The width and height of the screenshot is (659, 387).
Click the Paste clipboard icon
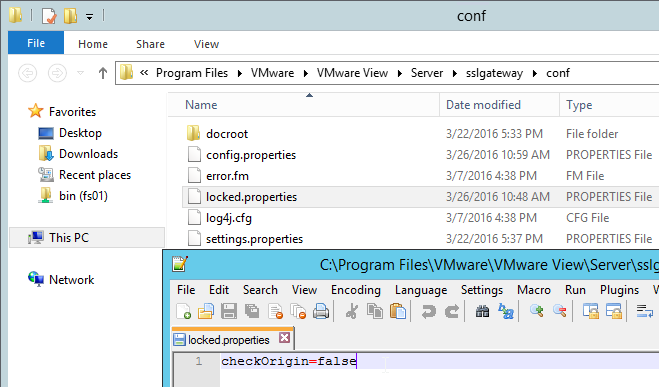coord(398,312)
